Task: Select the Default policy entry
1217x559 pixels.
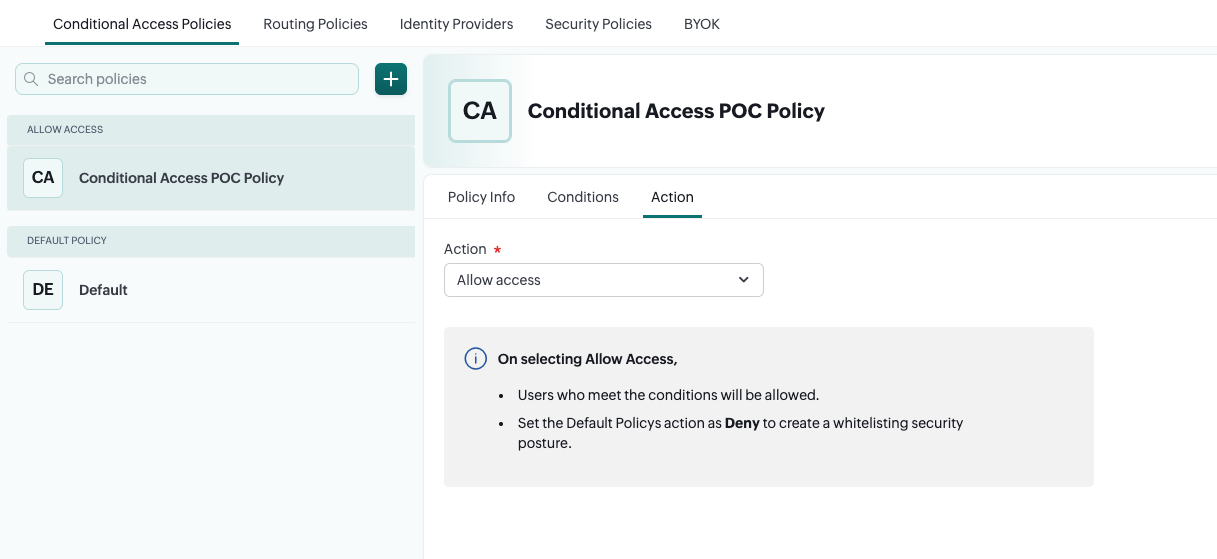Action: point(104,290)
